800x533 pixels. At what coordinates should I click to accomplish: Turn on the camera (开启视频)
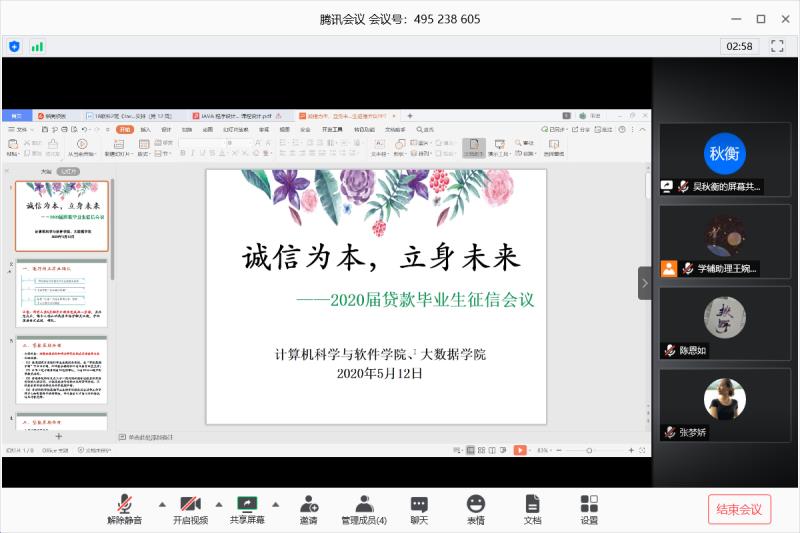(x=190, y=508)
